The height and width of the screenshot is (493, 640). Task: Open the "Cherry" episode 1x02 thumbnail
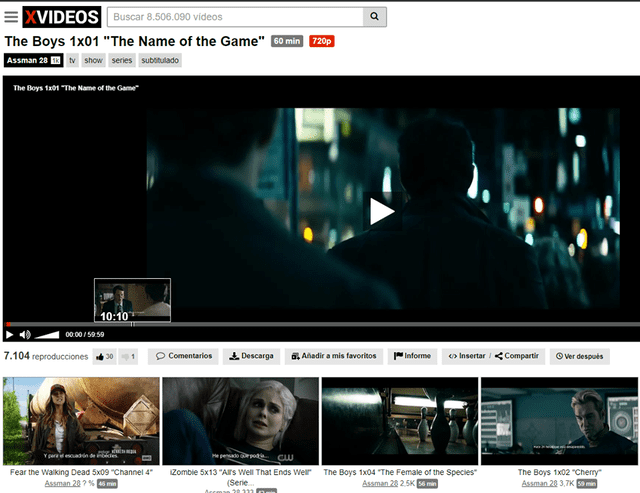point(557,421)
